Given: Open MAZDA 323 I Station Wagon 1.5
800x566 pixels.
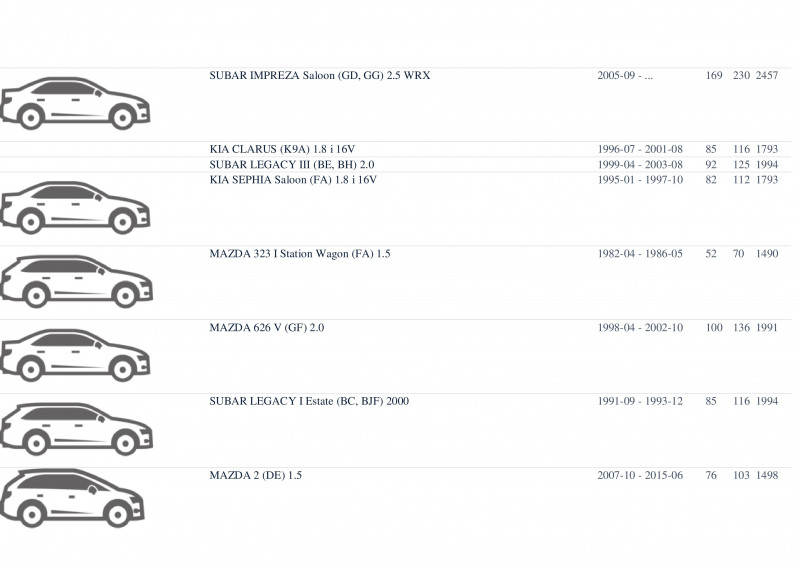Looking at the screenshot, I should pyautogui.click(x=300, y=254).
